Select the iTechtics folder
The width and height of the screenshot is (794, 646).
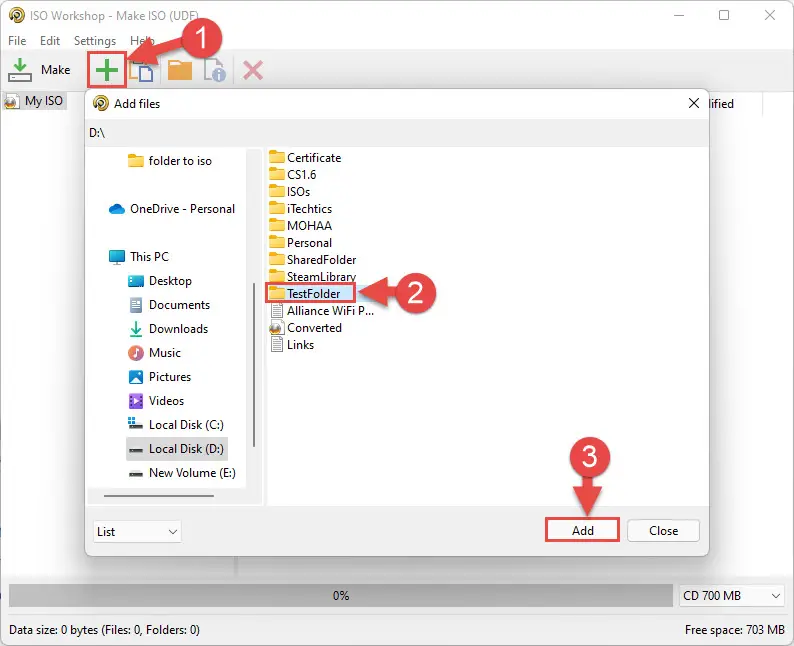coord(301,209)
